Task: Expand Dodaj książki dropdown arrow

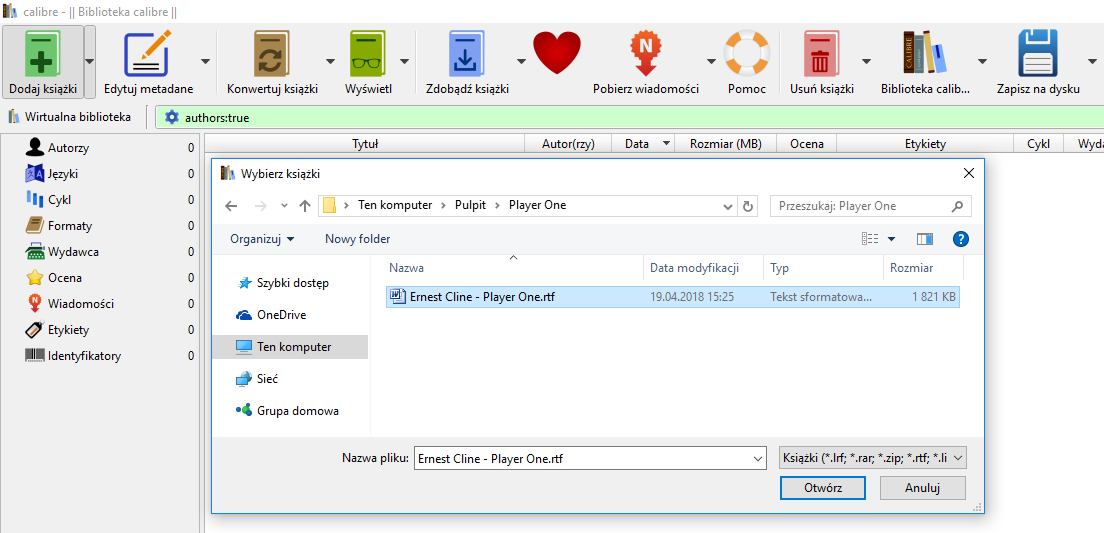Action: (89, 62)
